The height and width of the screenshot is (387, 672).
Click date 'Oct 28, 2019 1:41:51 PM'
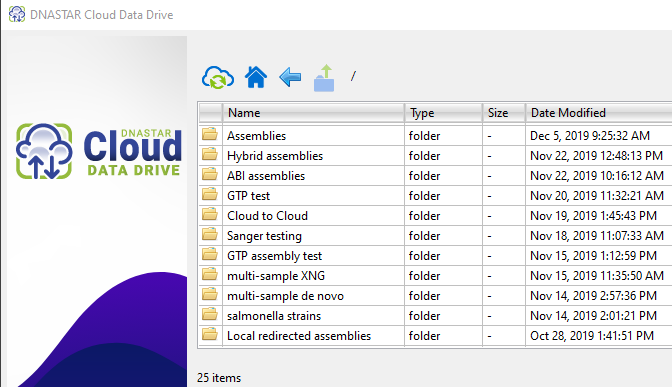pyautogui.click(x=592, y=336)
